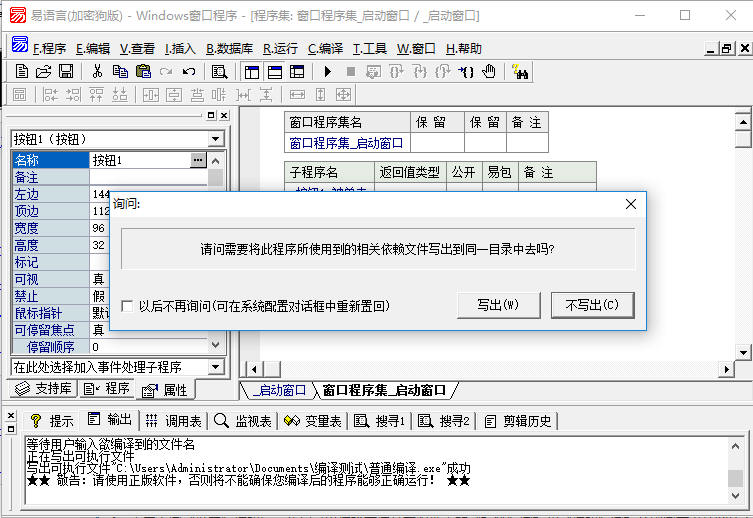Select the 调用表 tab

coord(174,420)
